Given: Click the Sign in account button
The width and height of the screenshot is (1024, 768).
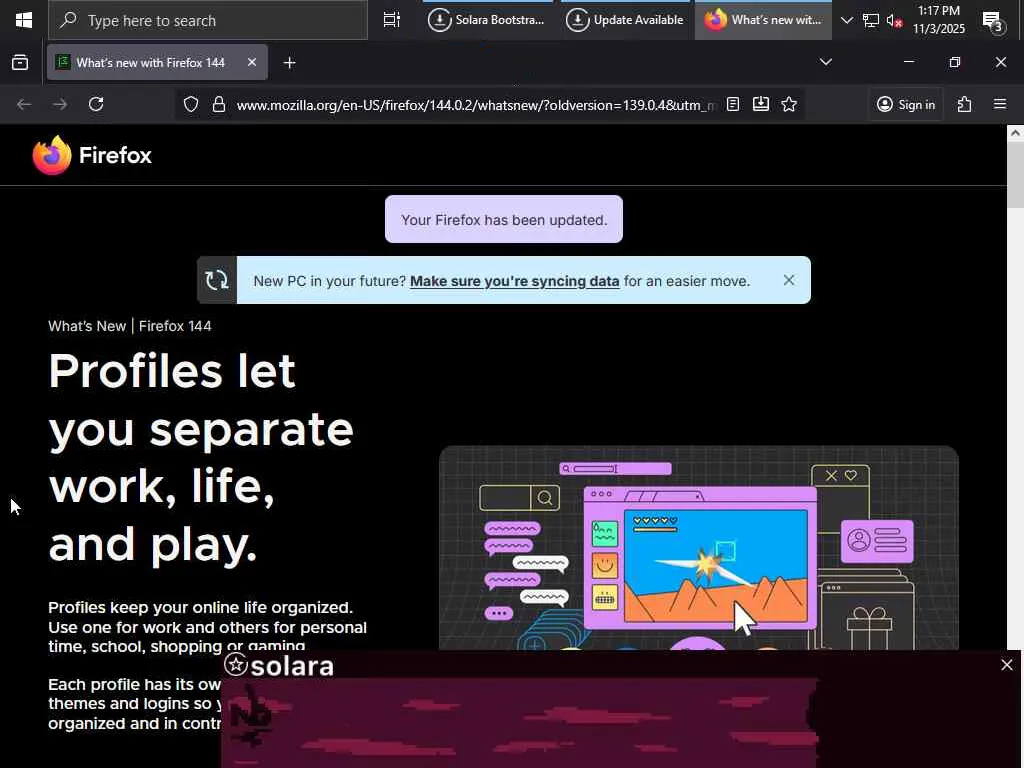Looking at the screenshot, I should [x=906, y=104].
